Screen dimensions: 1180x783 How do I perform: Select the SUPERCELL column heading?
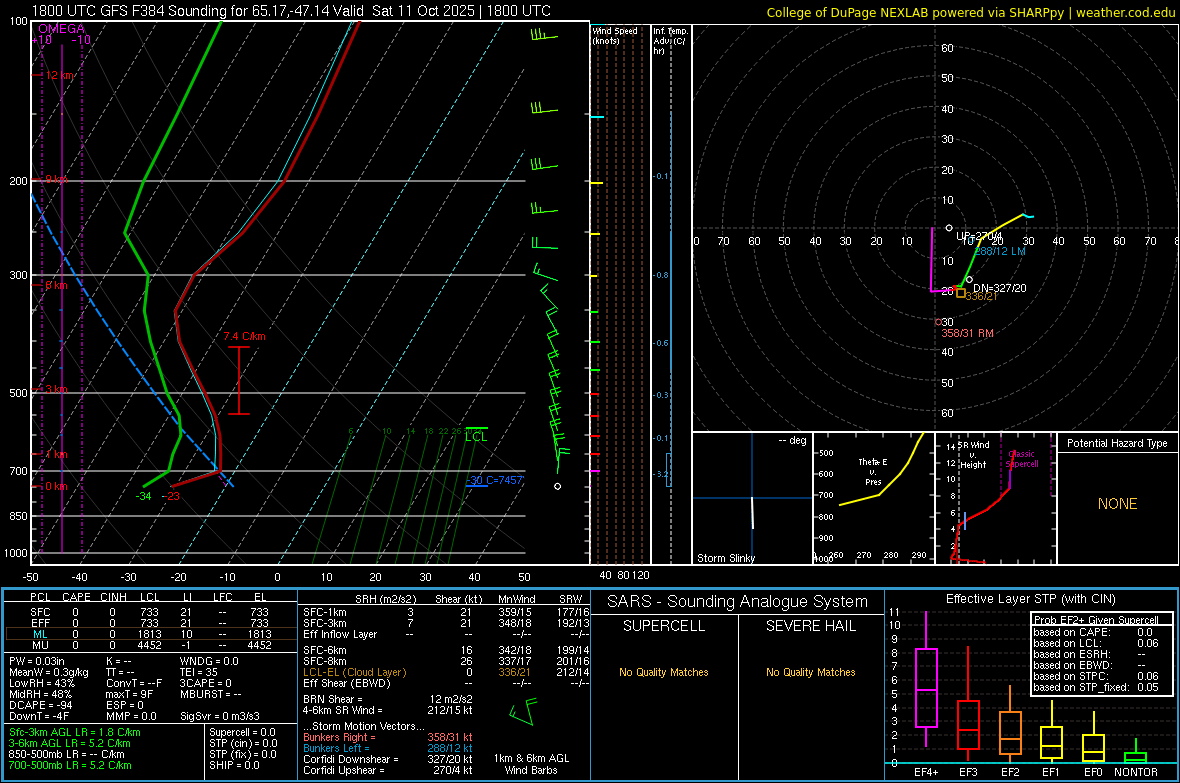pos(664,626)
